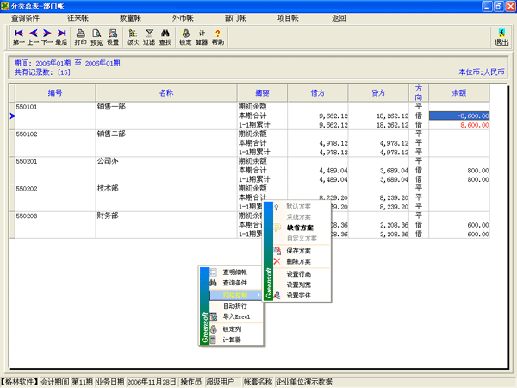Click the 借方 column header
The height and width of the screenshot is (388, 517).
pyautogui.click(x=318, y=93)
